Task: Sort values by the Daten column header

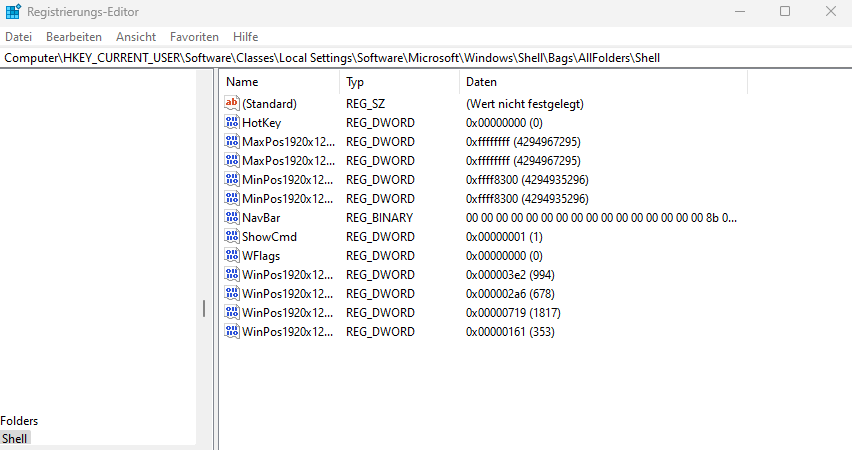Action: click(x=603, y=82)
